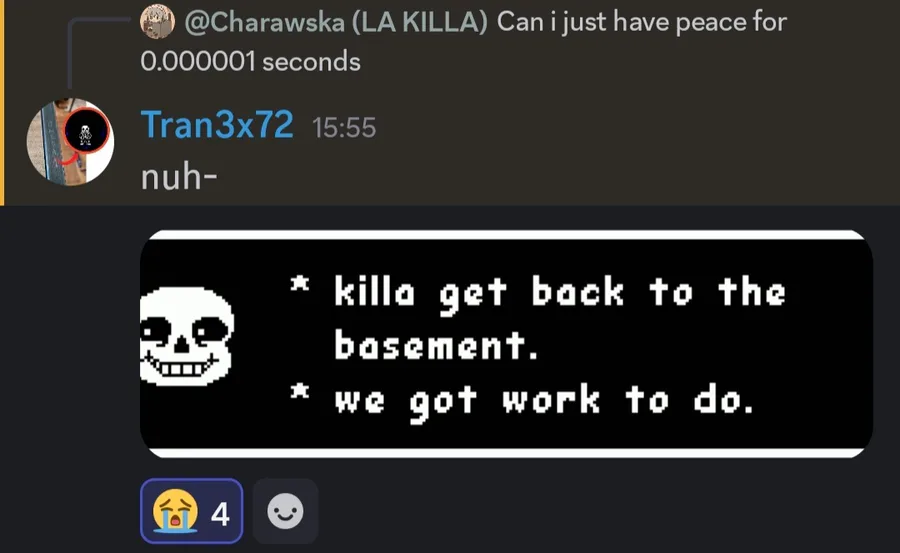Select the Tran3x72 username
This screenshot has width=900, height=553.
217,125
